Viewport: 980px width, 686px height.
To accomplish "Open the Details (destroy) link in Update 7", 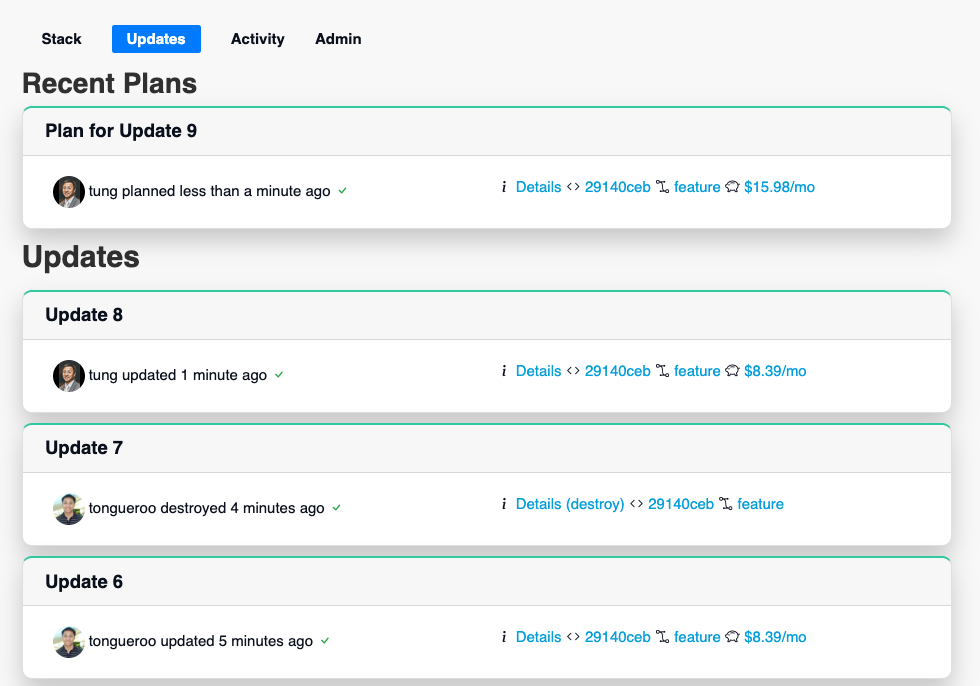I will click(570, 504).
